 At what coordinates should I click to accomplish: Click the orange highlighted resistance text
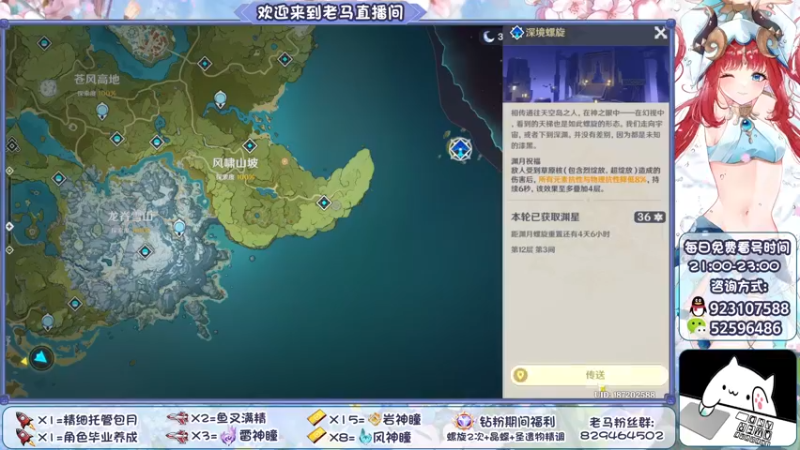click(592, 180)
